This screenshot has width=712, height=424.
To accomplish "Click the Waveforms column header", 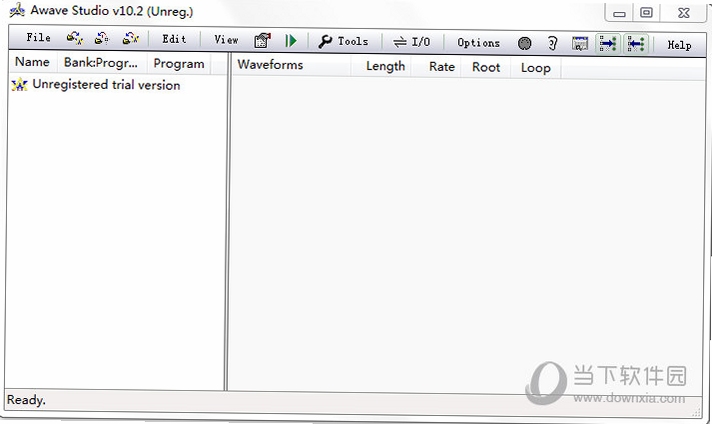I will coord(291,65).
